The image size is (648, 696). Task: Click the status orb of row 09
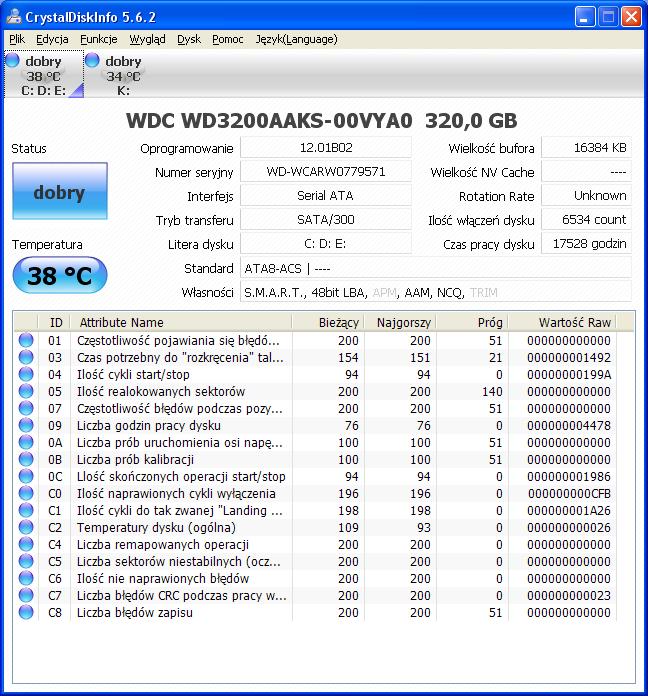click(x=26, y=425)
